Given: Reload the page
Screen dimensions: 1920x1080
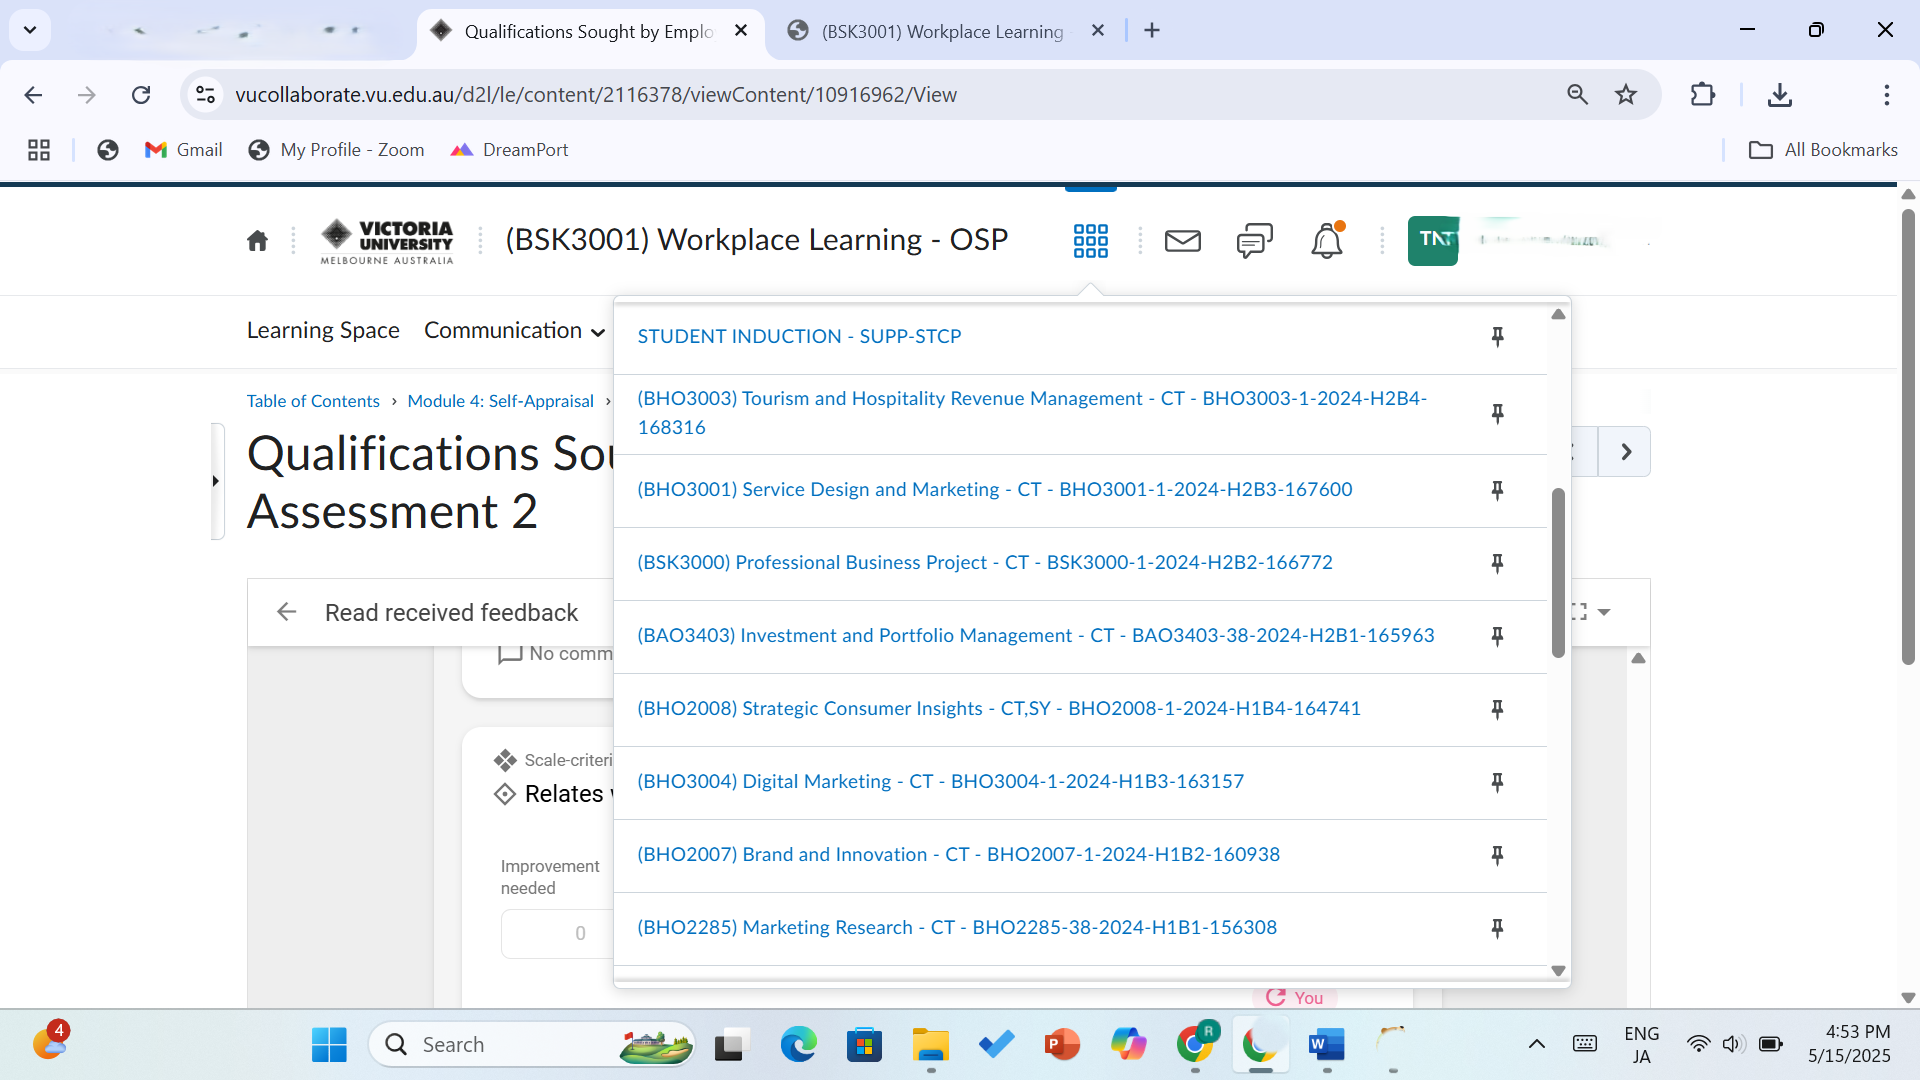Looking at the screenshot, I should pos(141,95).
